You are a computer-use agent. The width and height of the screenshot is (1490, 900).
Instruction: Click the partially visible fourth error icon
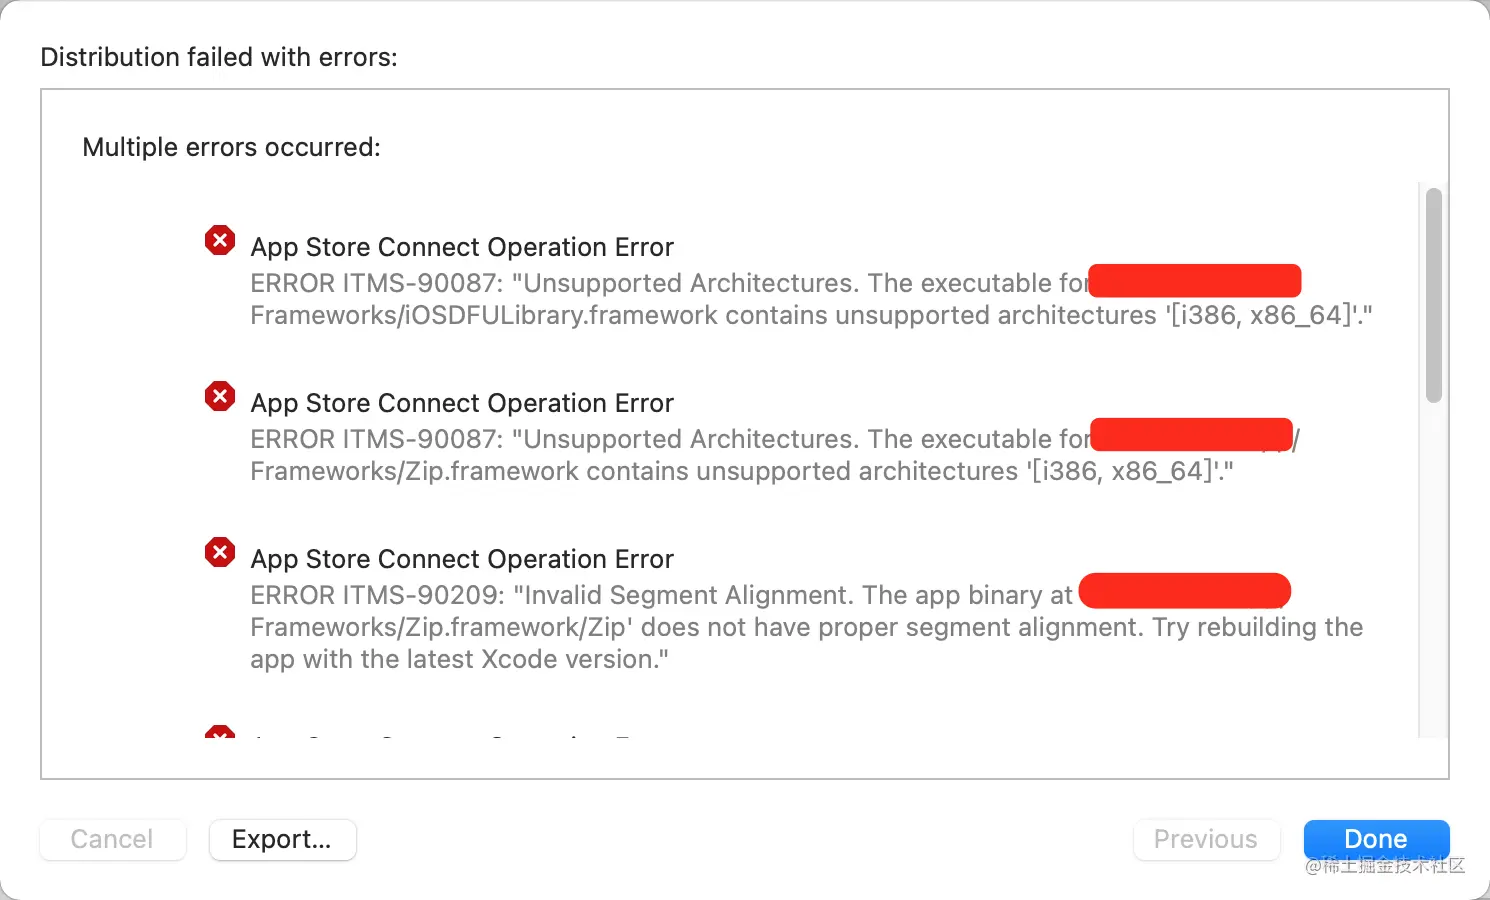pyautogui.click(x=220, y=732)
